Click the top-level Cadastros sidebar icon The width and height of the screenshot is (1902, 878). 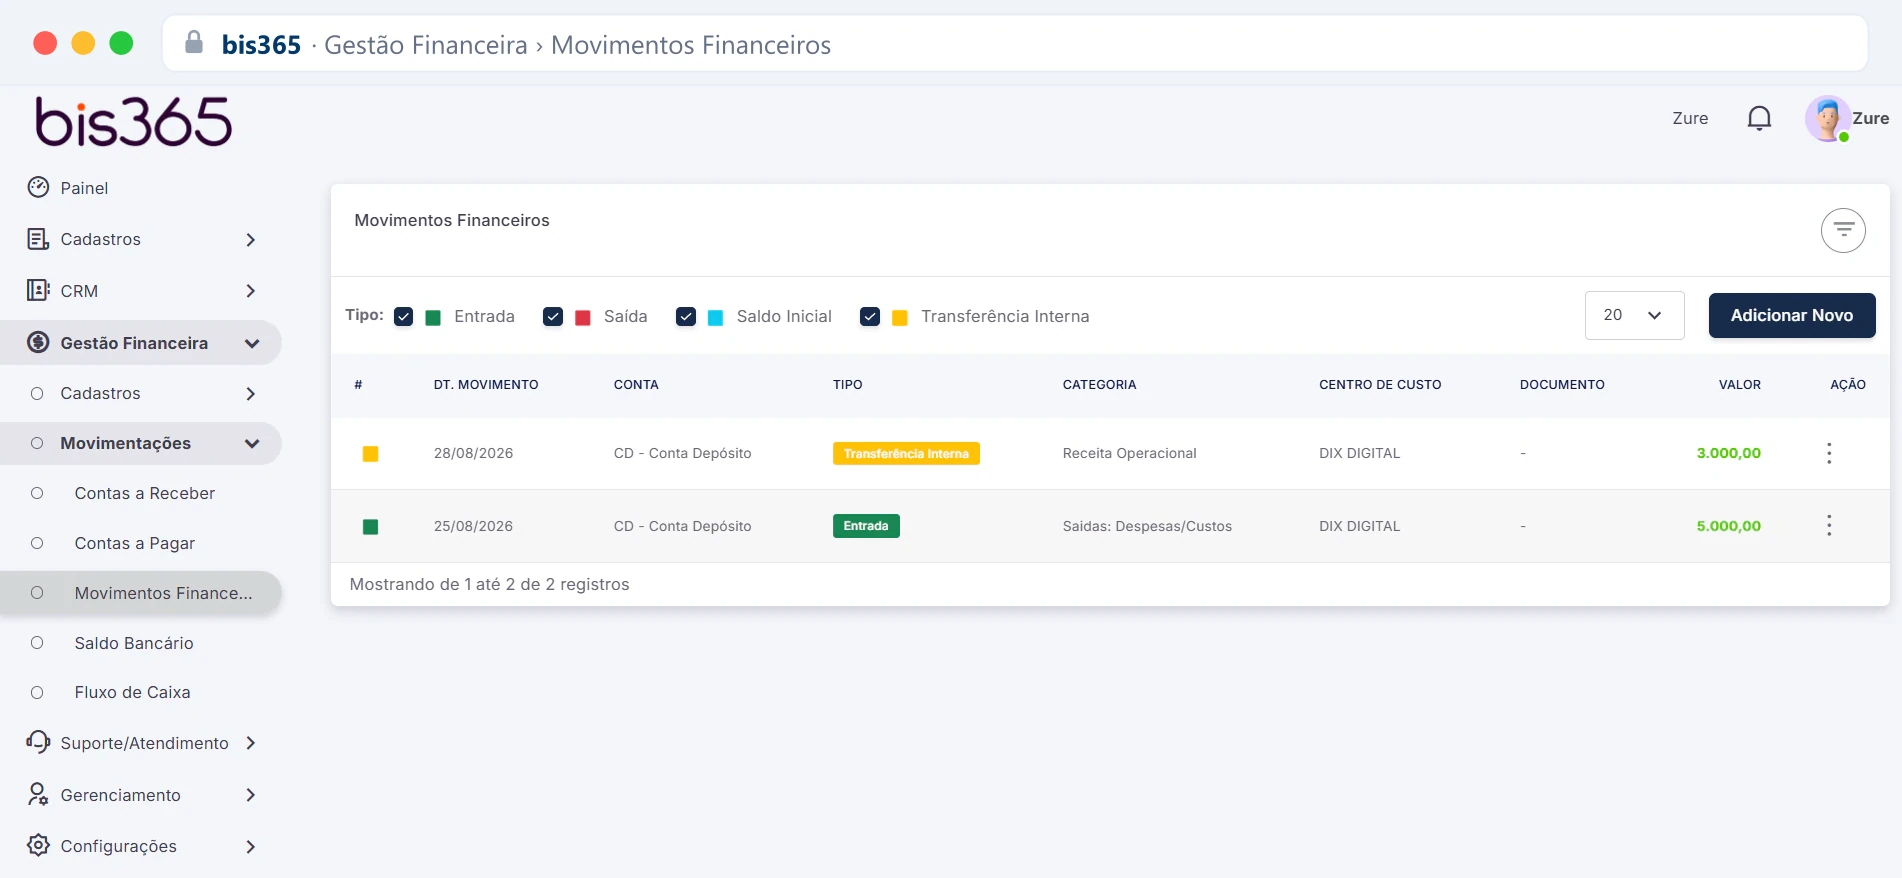(38, 239)
